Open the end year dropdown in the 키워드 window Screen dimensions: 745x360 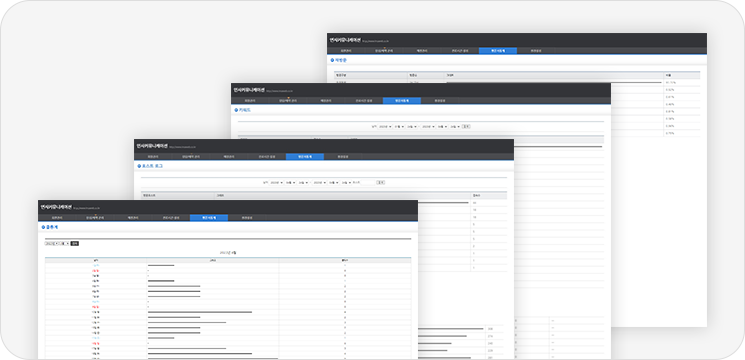429,127
